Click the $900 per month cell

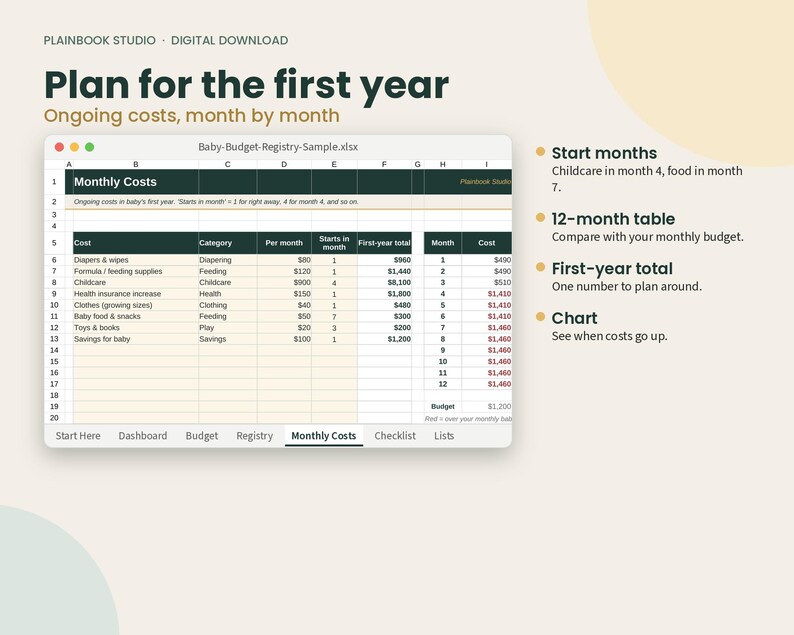click(x=284, y=283)
